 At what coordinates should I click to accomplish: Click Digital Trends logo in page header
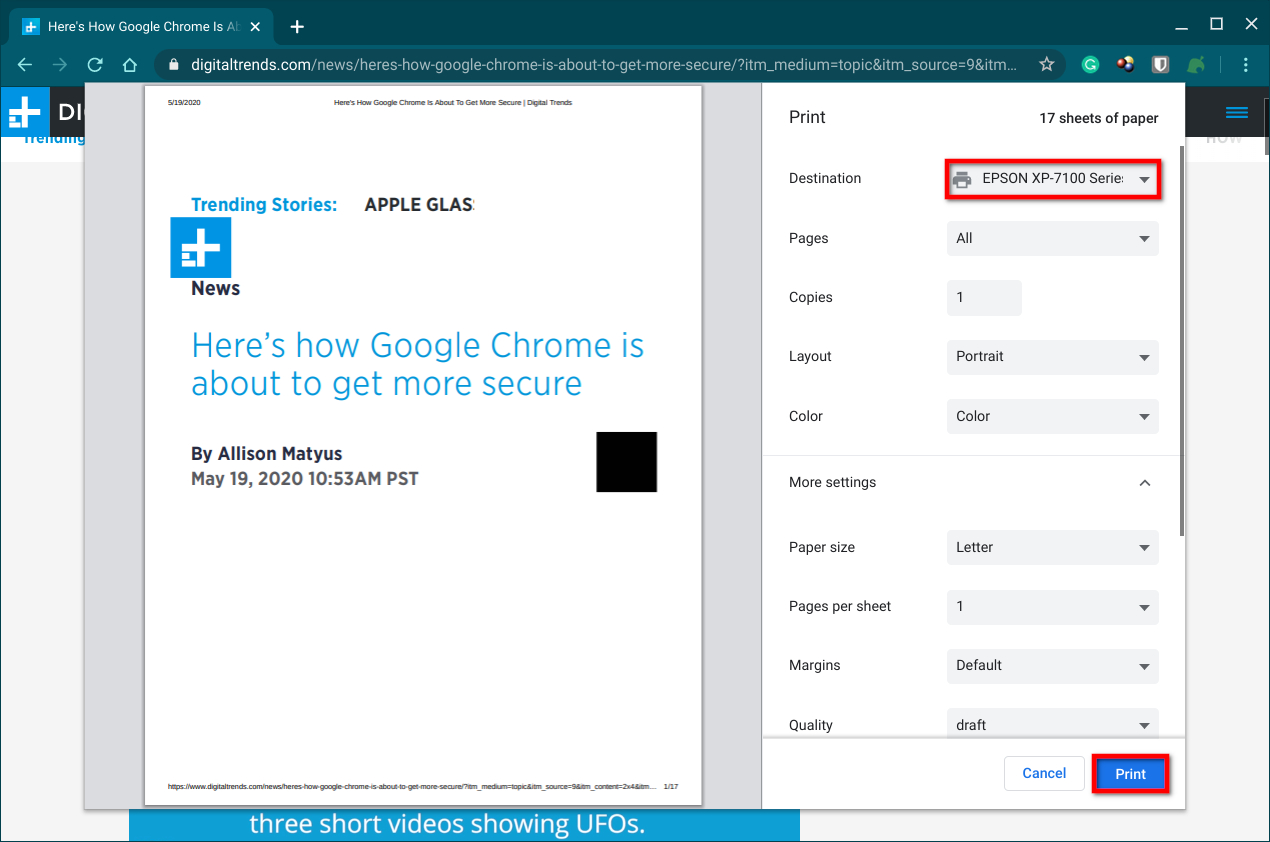point(24,112)
